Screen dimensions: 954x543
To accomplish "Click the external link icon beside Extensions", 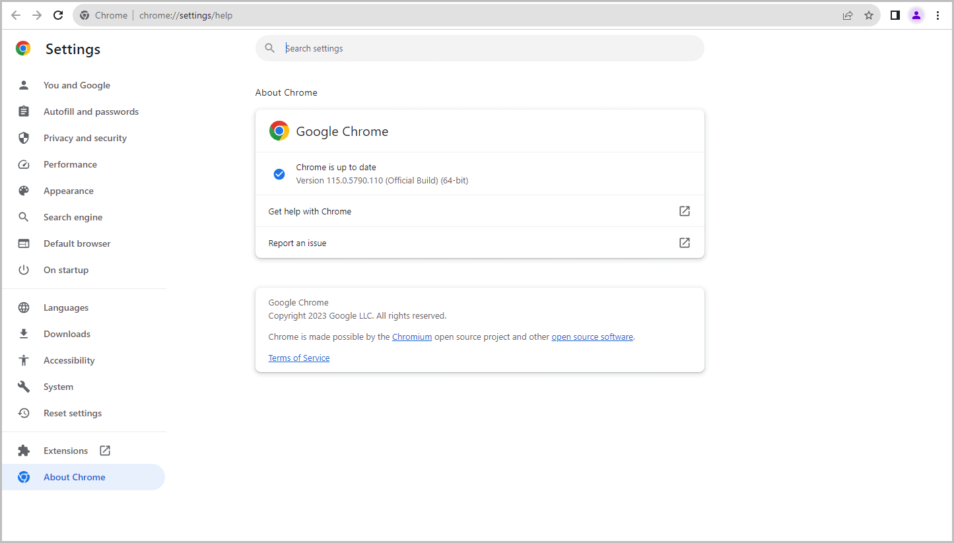I will 105,450.
